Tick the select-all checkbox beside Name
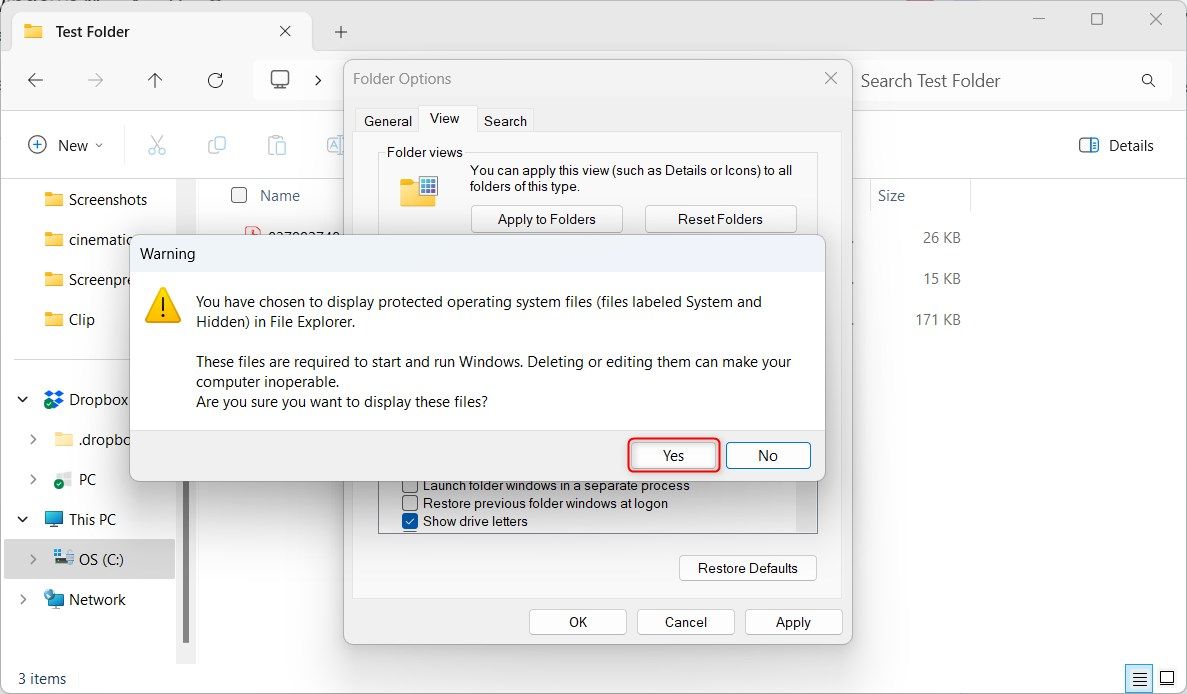 click(x=239, y=195)
